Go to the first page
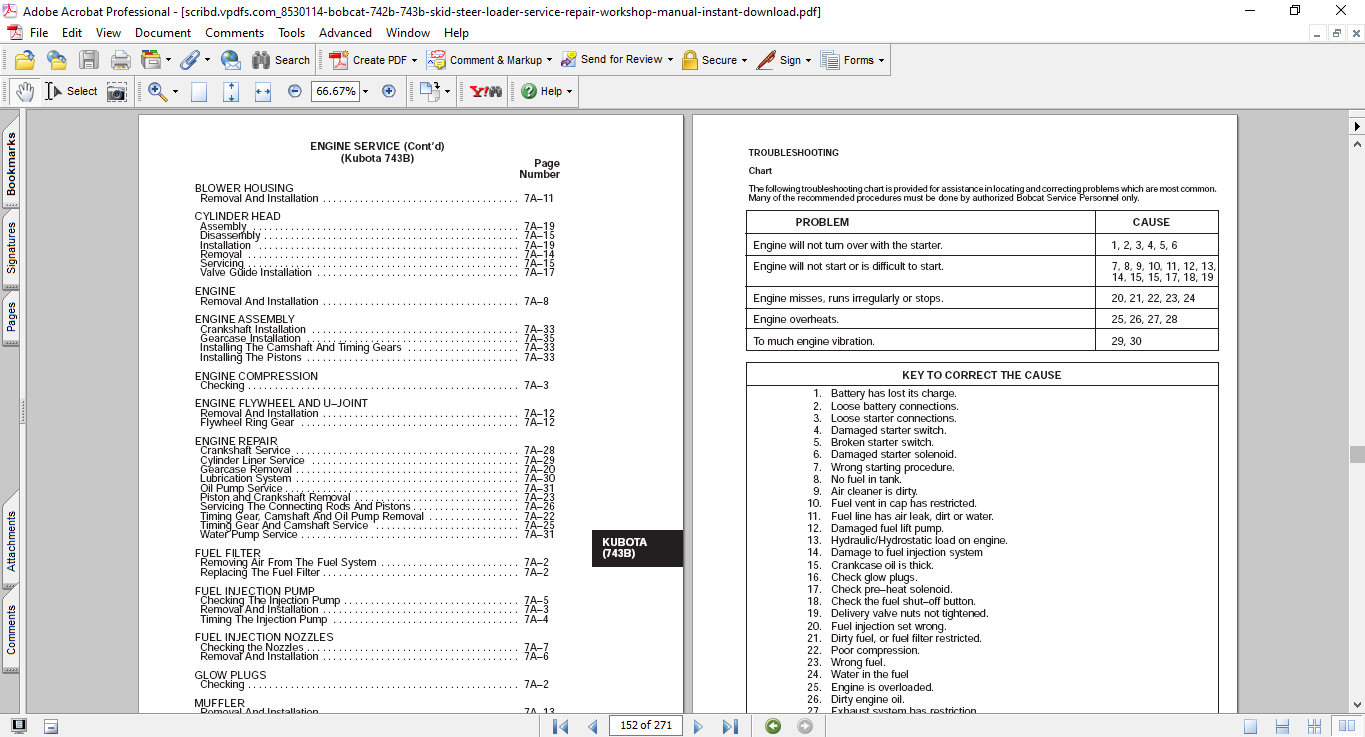 (561, 726)
